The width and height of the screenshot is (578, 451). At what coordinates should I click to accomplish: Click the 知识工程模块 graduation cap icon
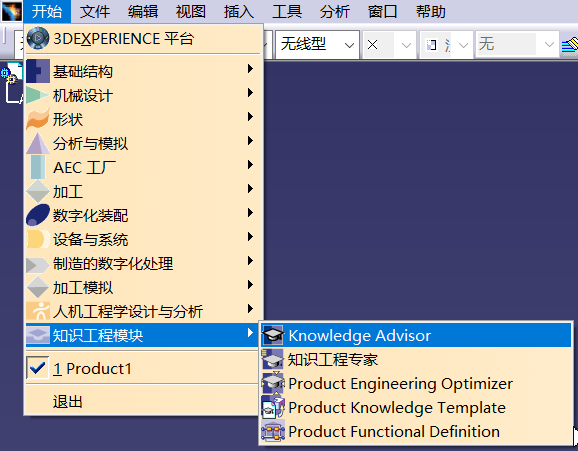(x=38, y=335)
